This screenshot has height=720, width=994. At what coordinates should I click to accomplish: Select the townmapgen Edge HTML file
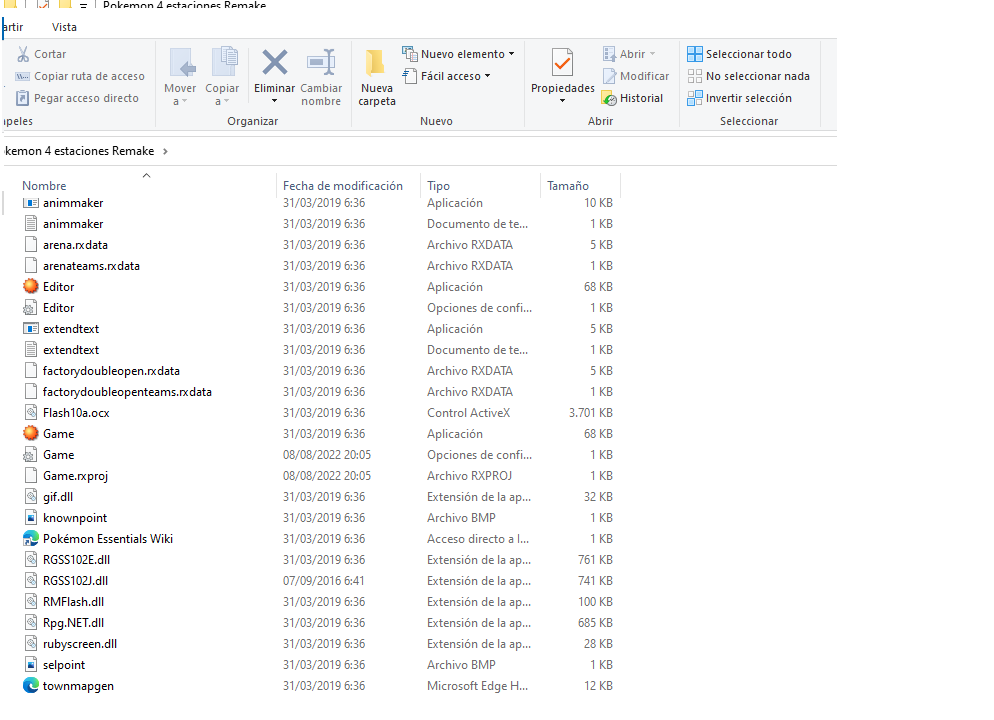(78, 686)
